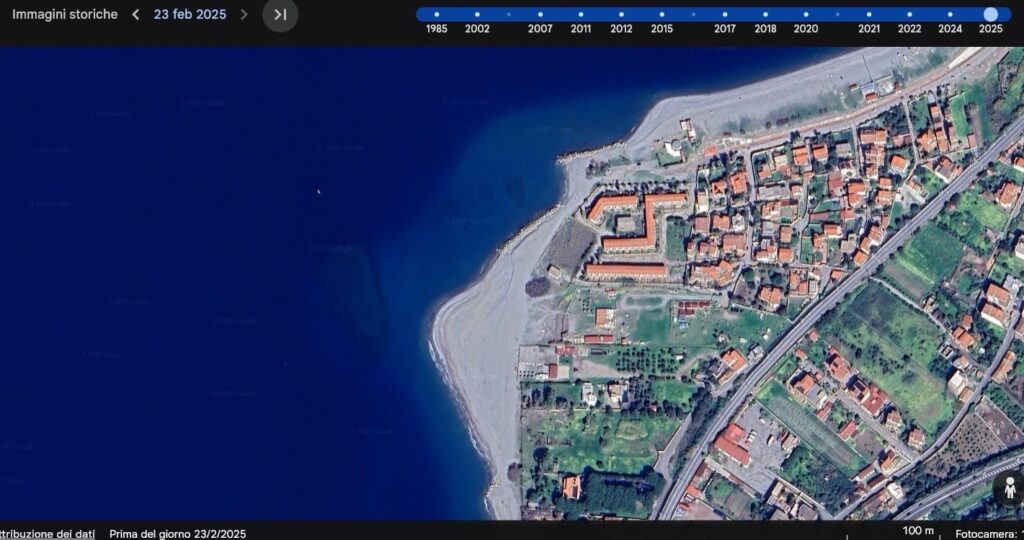Switch to 2017 historical imagery

[x=725, y=15]
